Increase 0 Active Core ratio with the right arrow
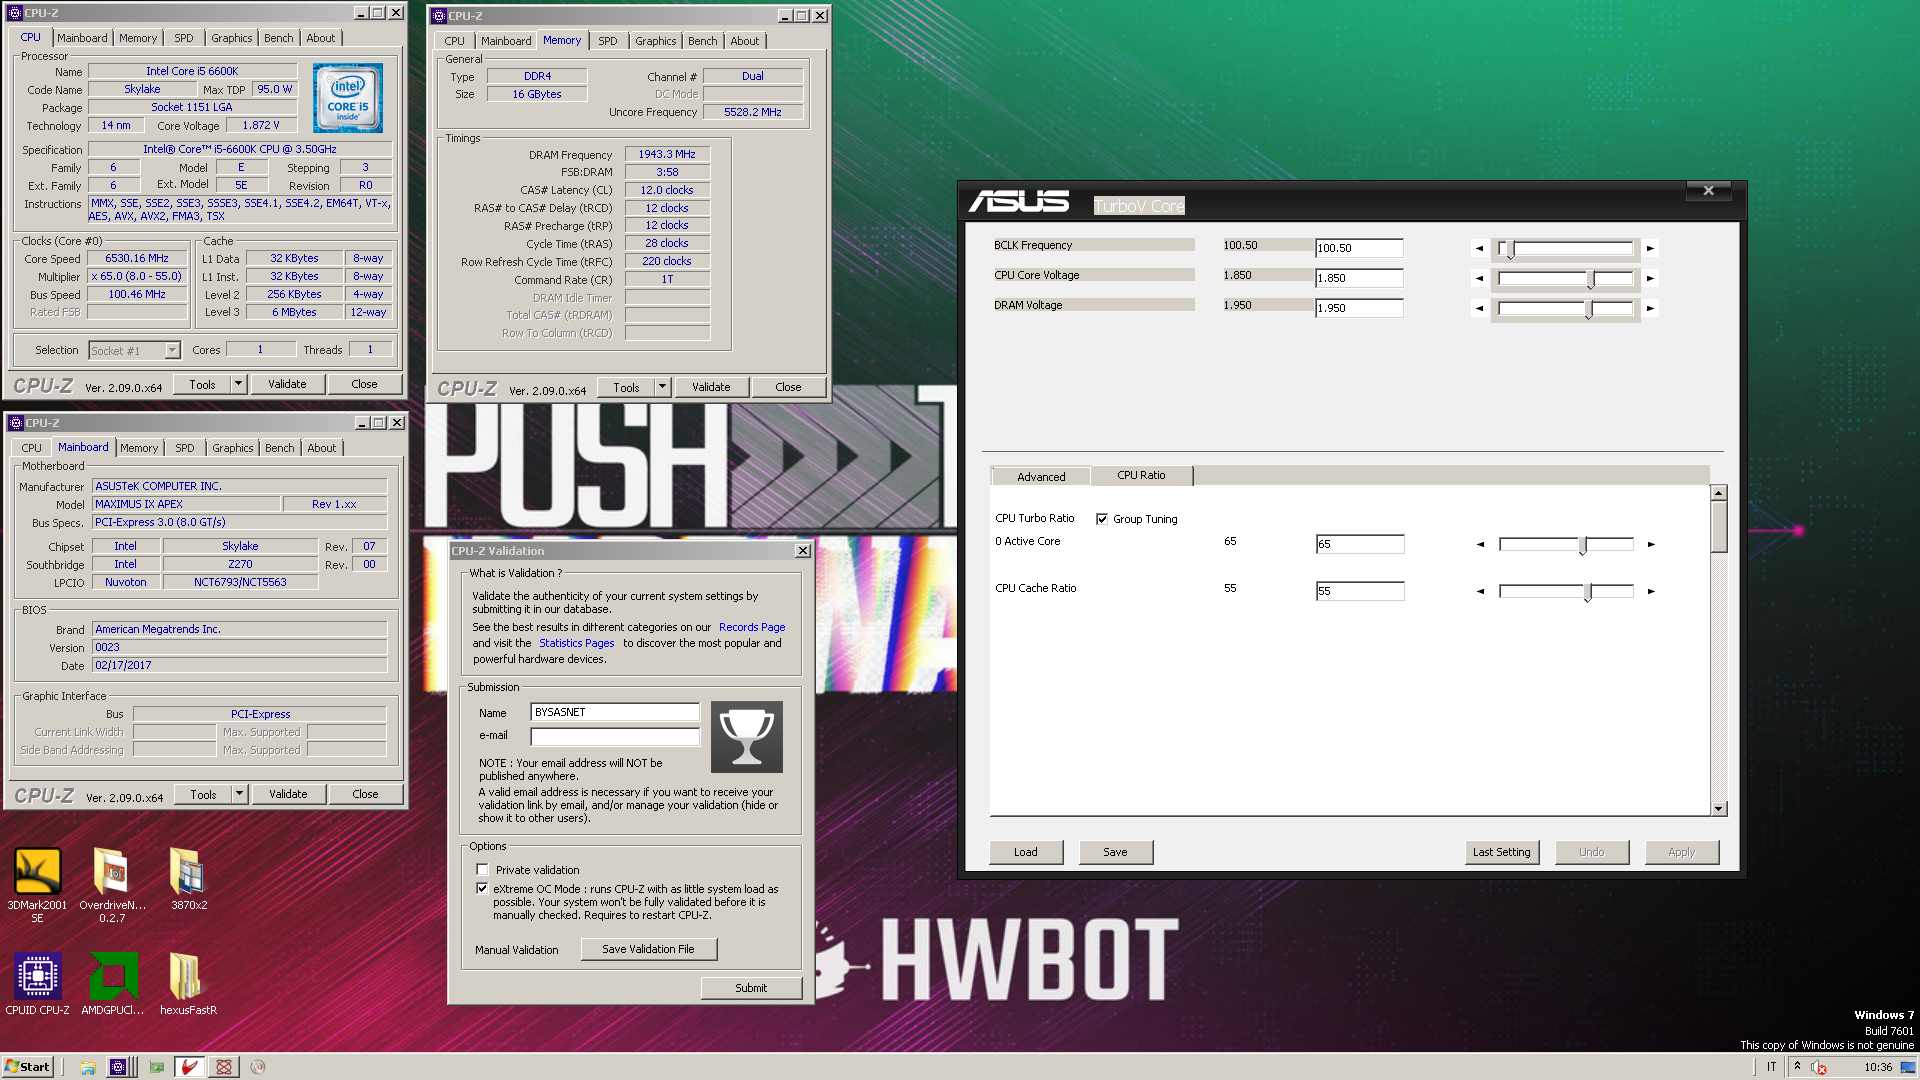 [1652, 545]
